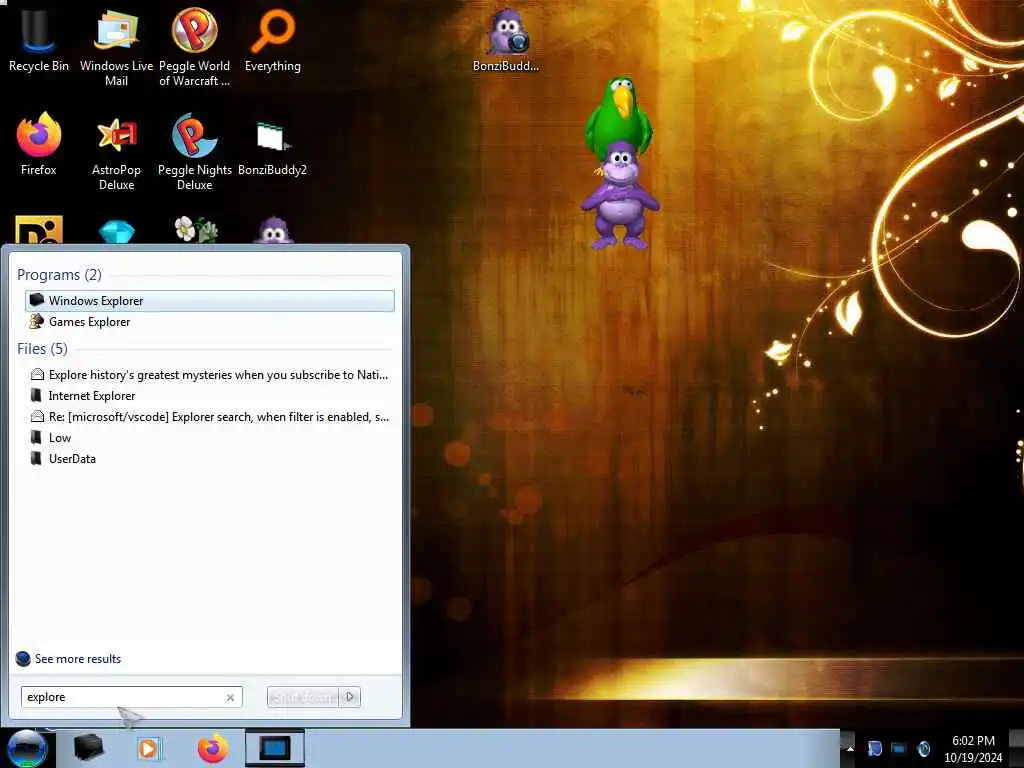Open Windows Live Mail desktop icon

(x=116, y=47)
